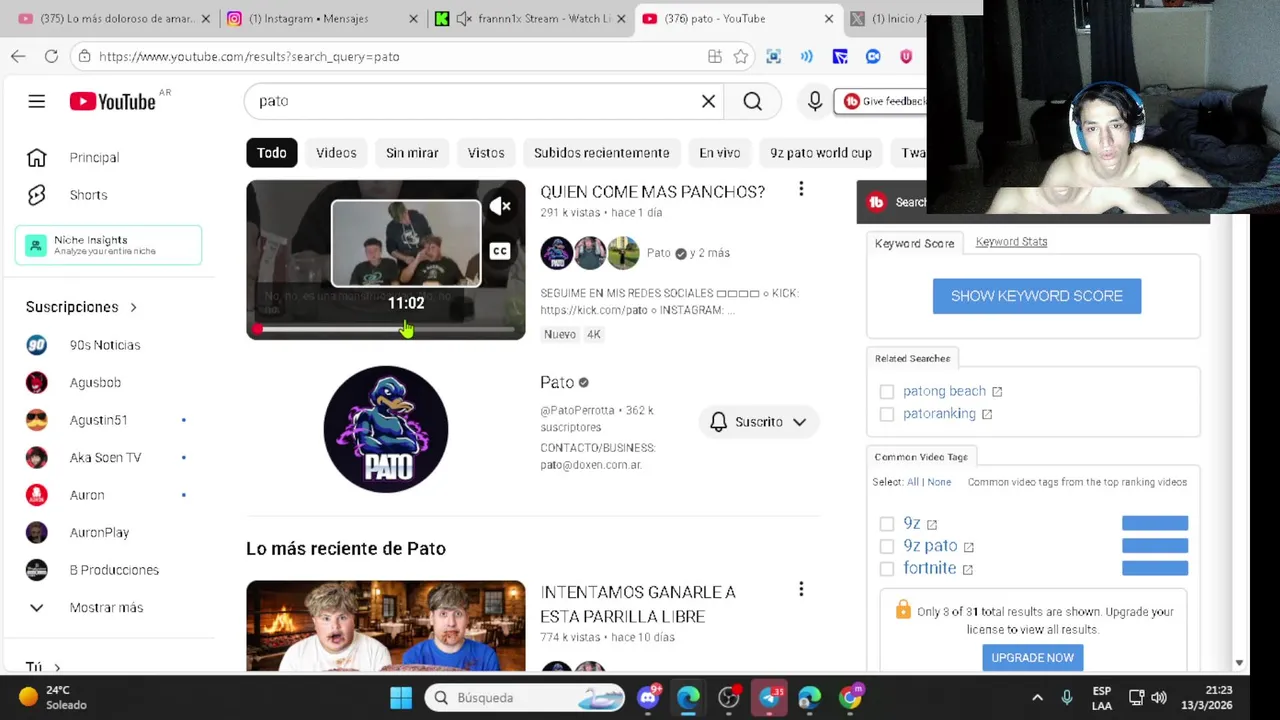The height and width of the screenshot is (720, 1280).
Task: Switch to the Keyword Stats tab
Action: (1011, 242)
